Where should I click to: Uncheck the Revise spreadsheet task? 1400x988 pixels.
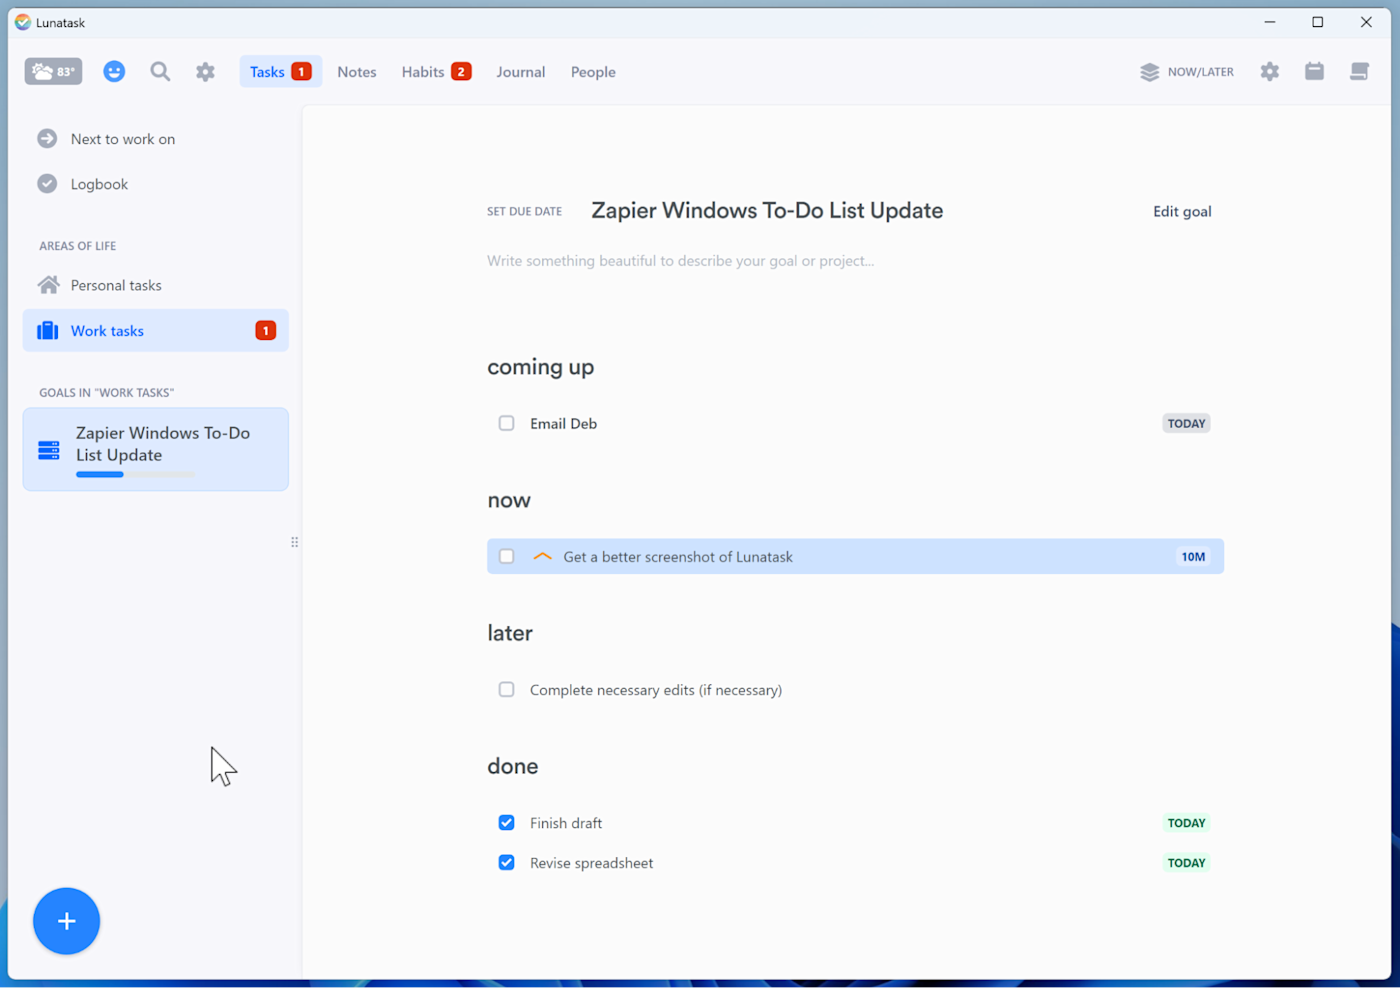coord(507,863)
